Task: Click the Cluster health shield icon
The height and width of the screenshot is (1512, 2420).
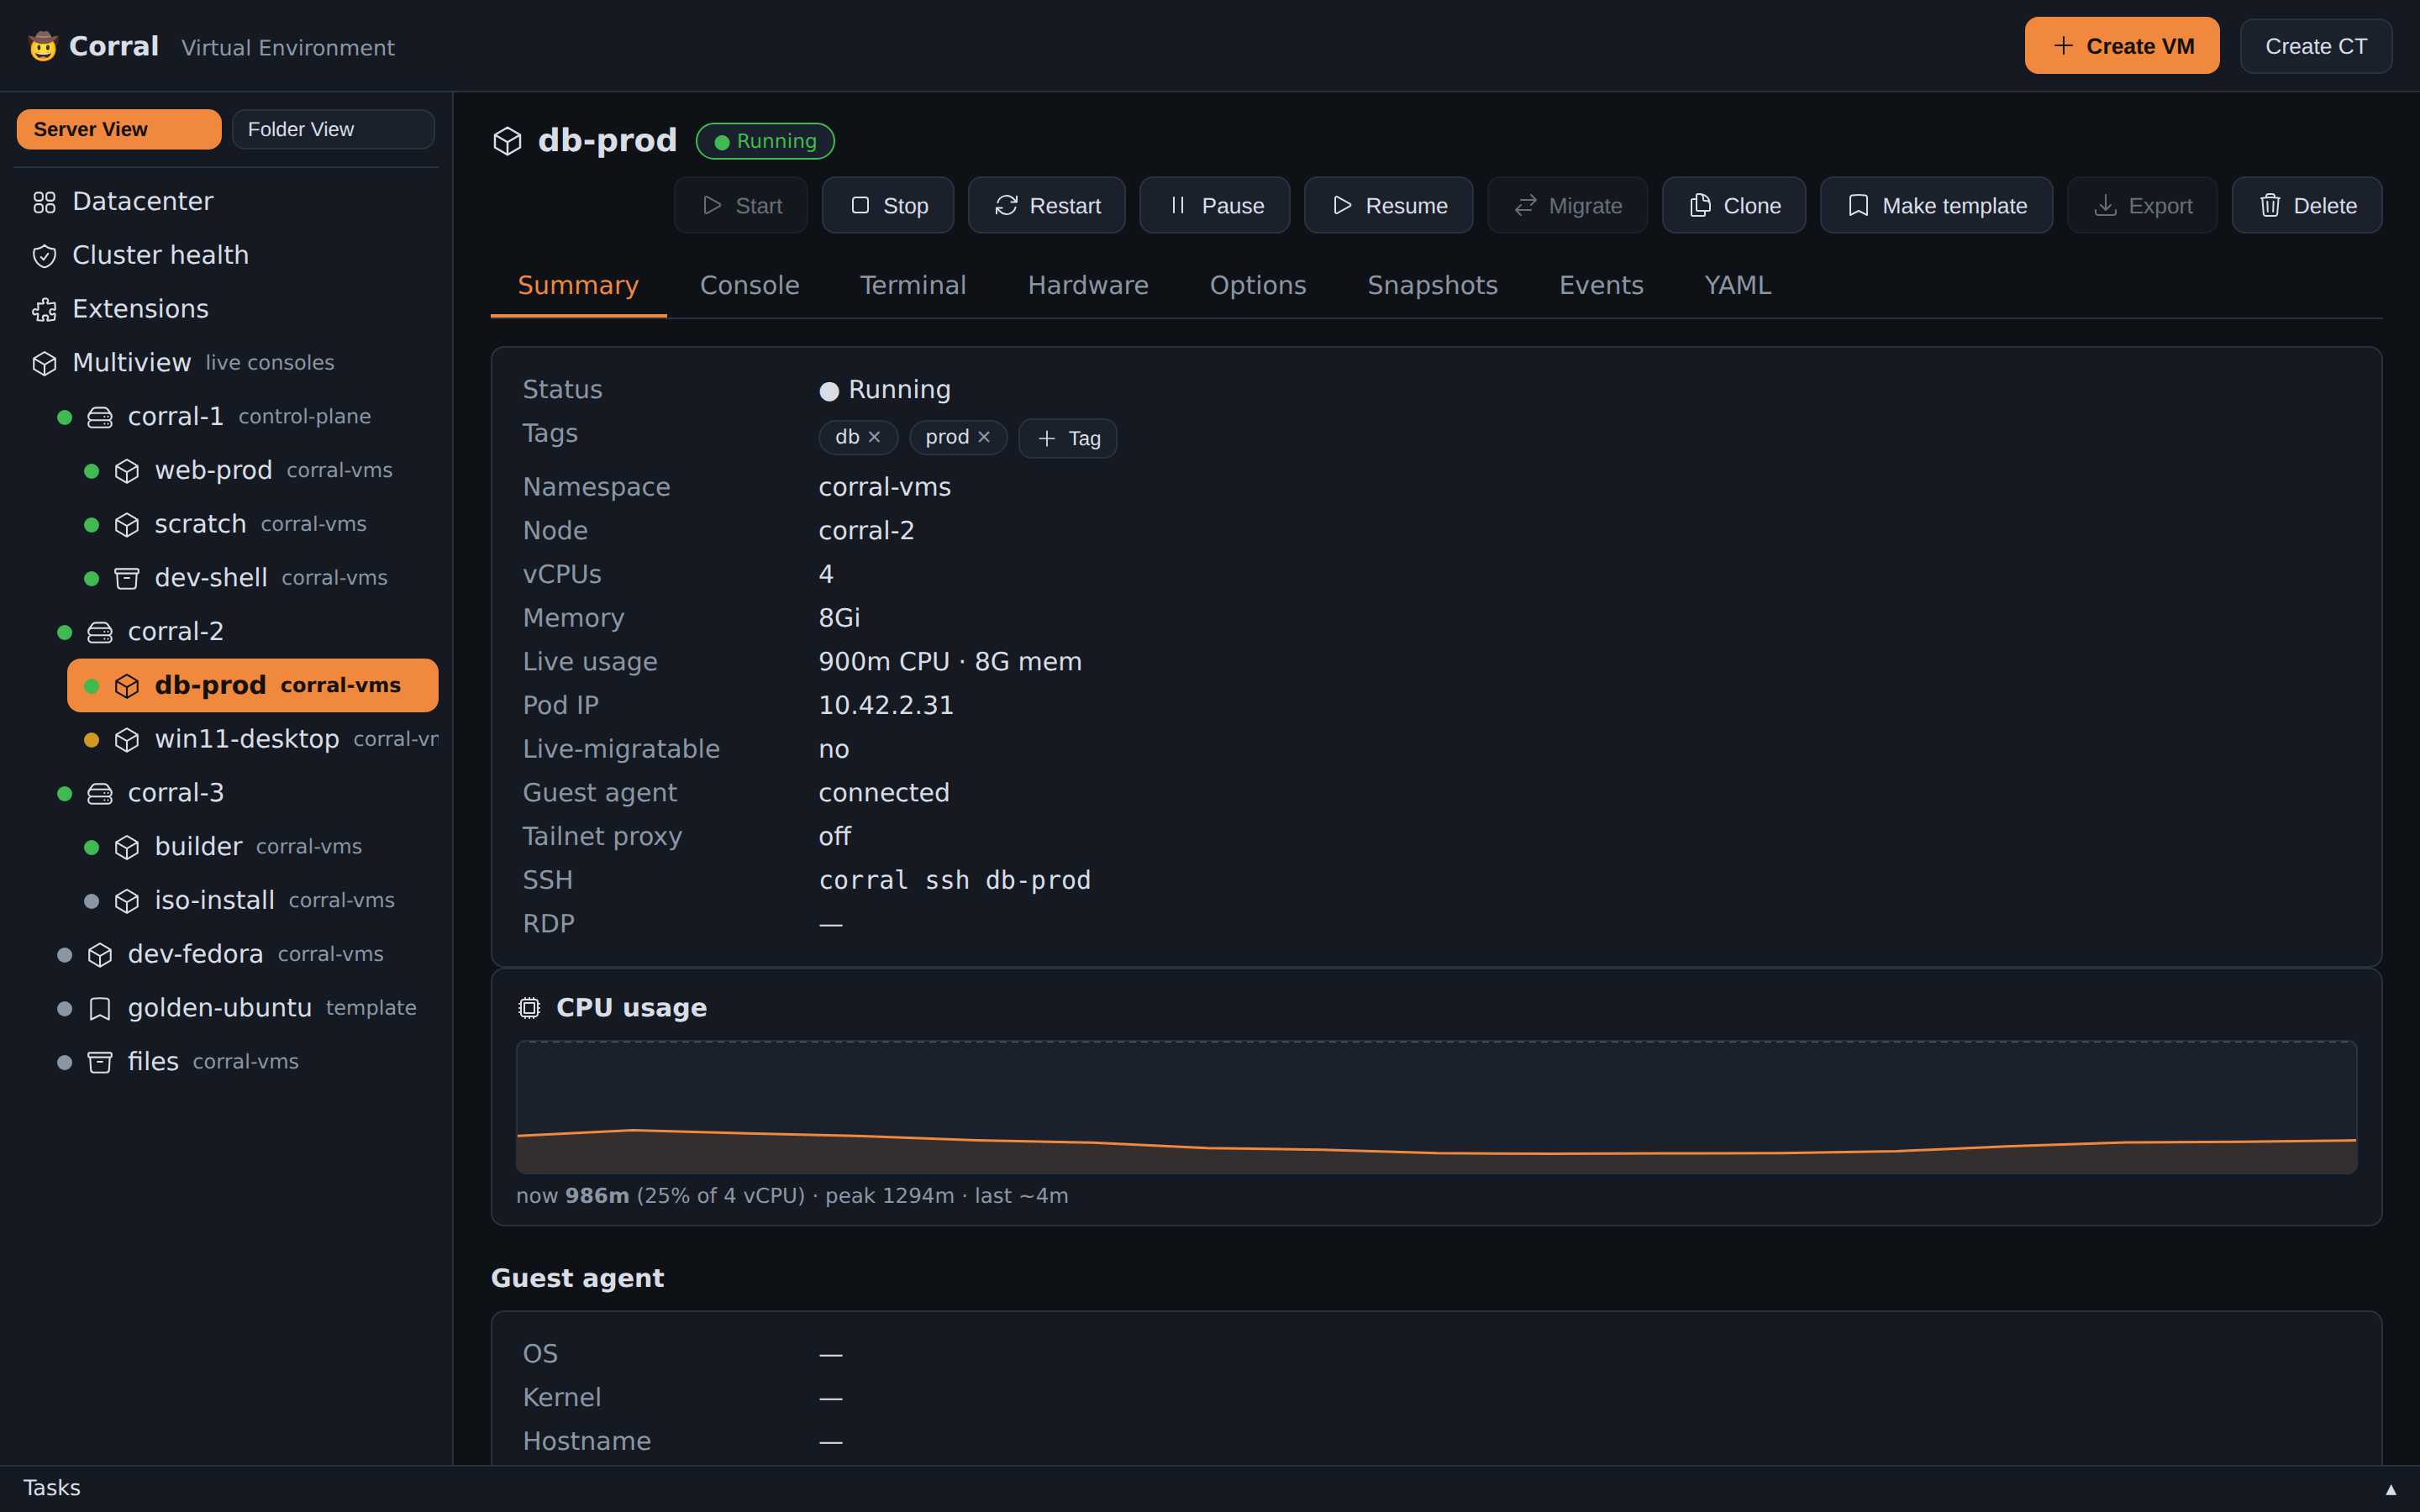Action: (x=44, y=256)
